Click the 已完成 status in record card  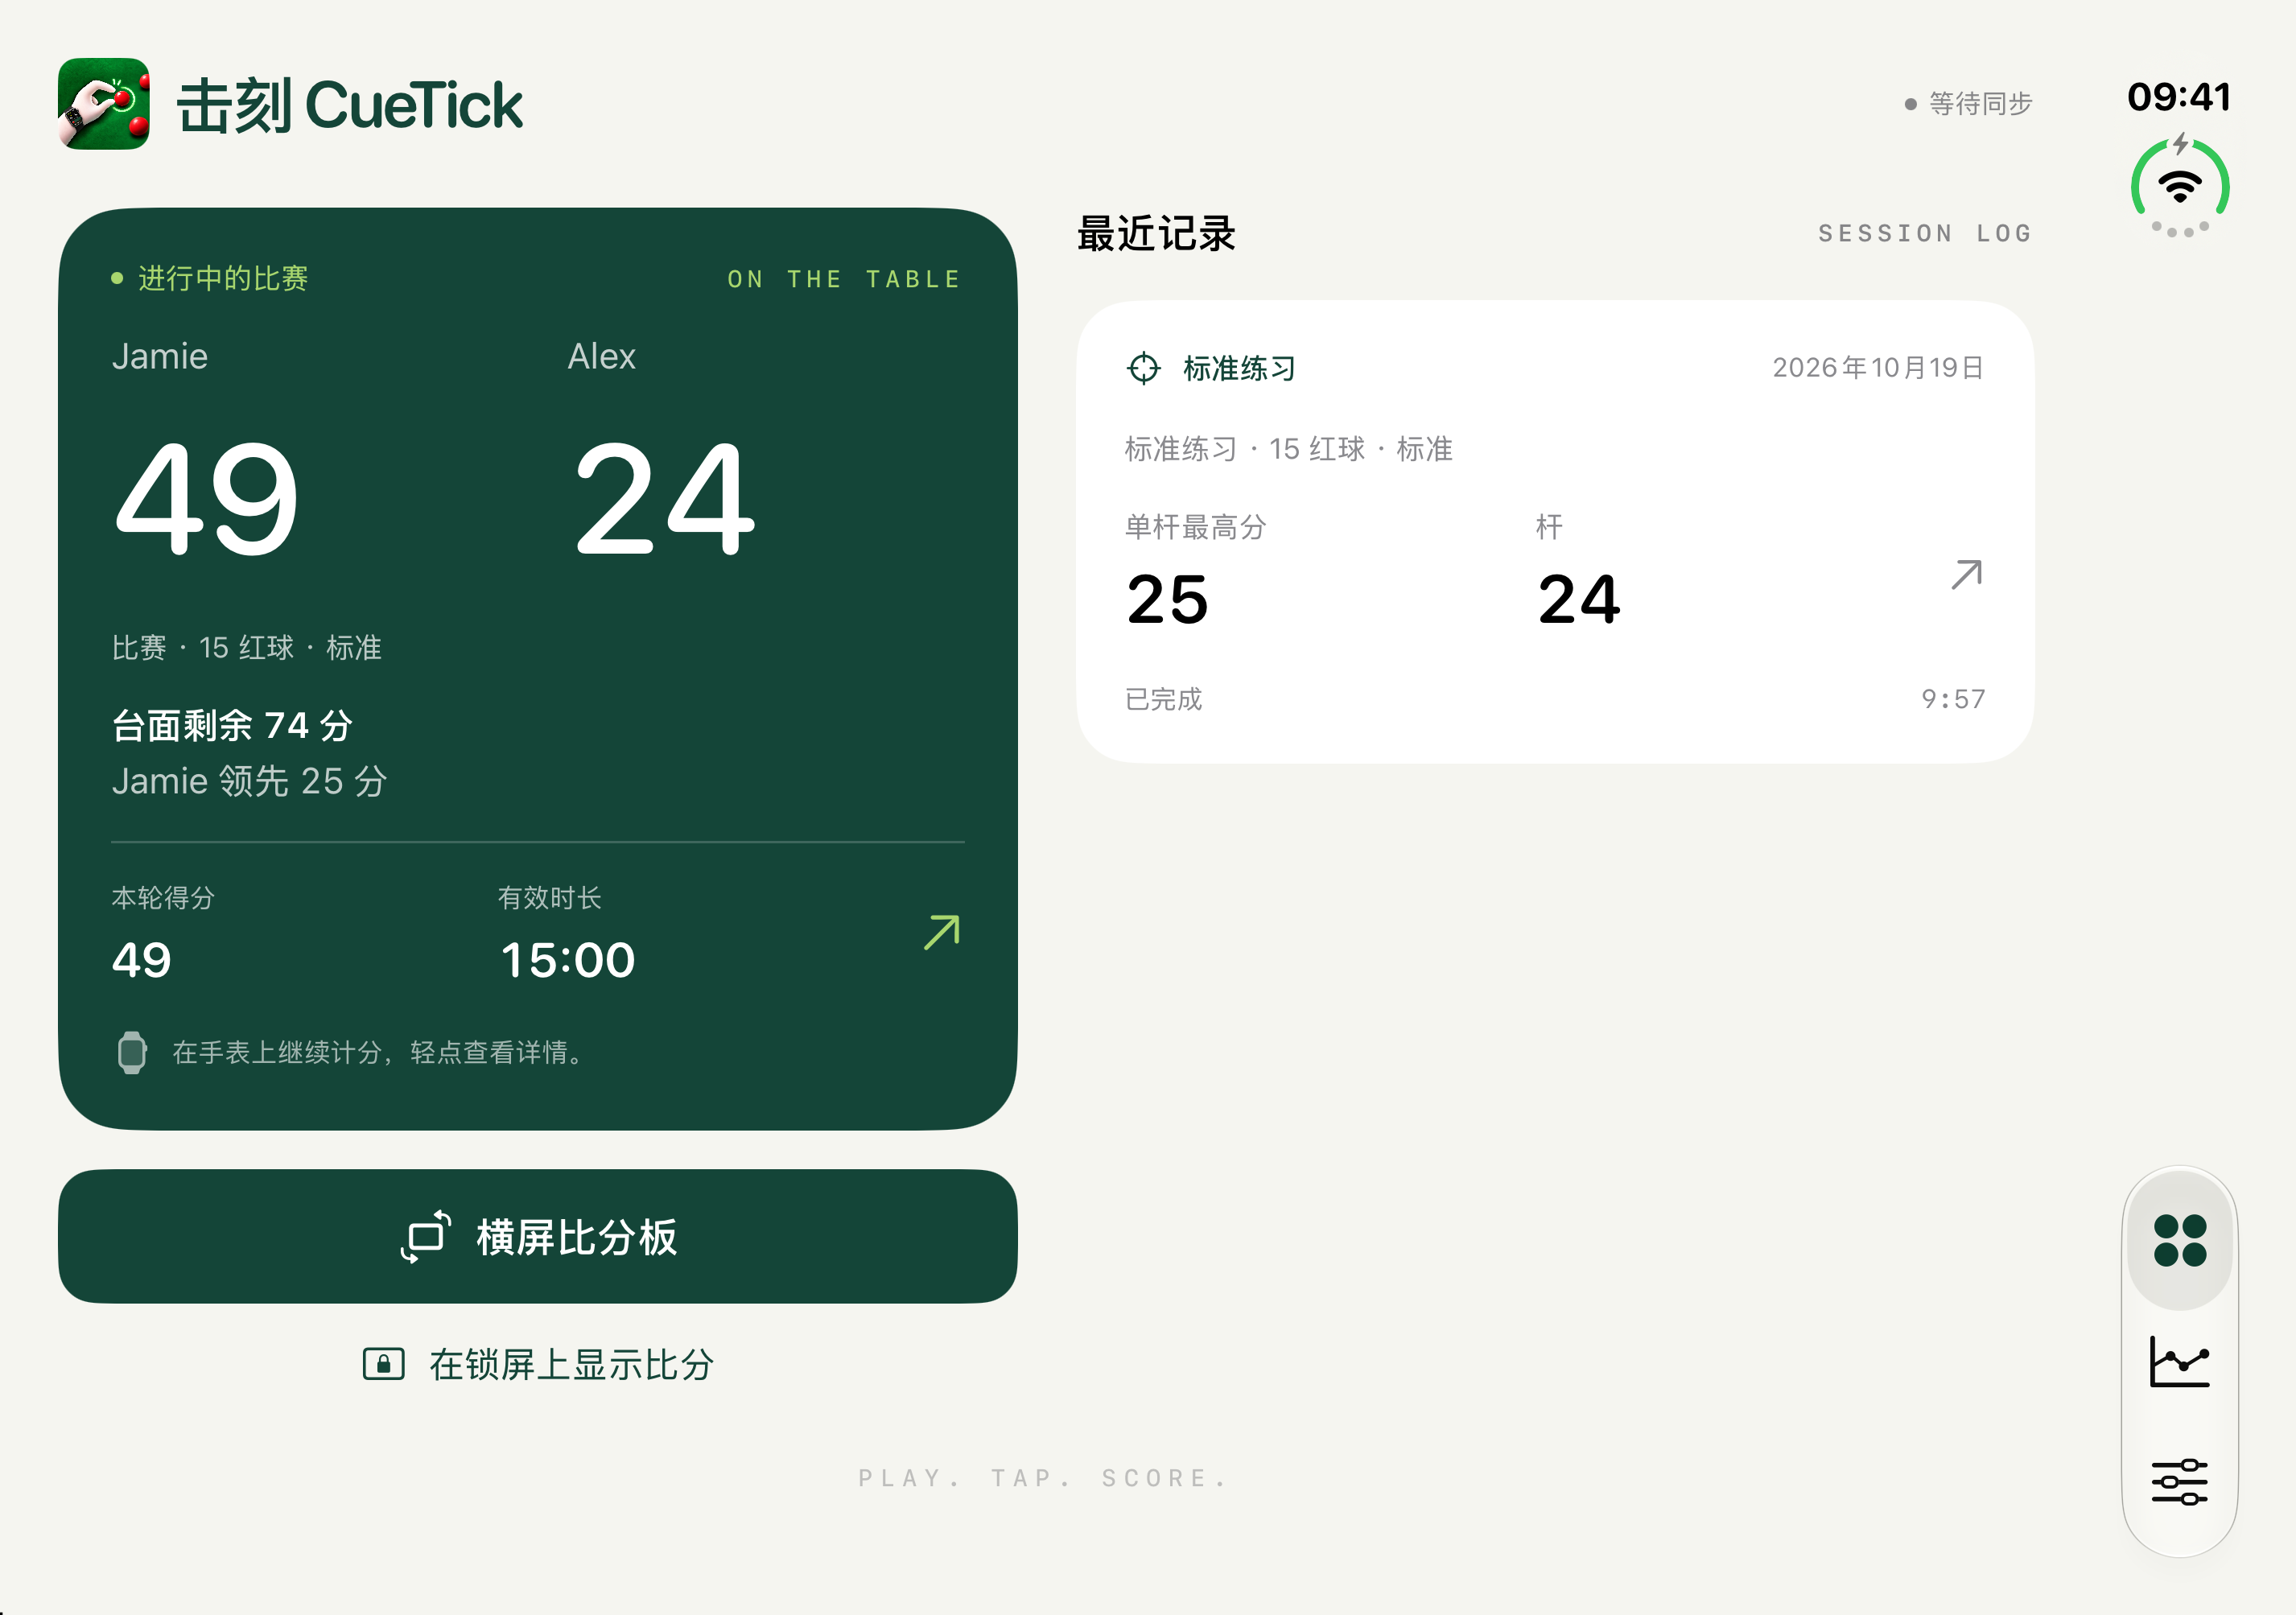point(1164,699)
